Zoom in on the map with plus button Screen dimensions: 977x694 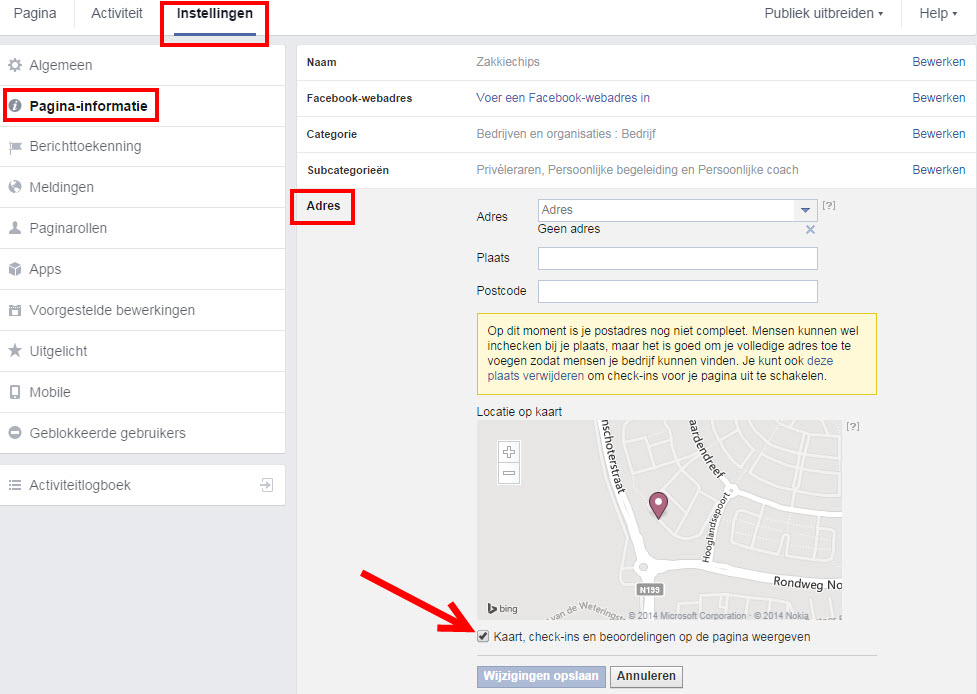pyautogui.click(x=509, y=452)
